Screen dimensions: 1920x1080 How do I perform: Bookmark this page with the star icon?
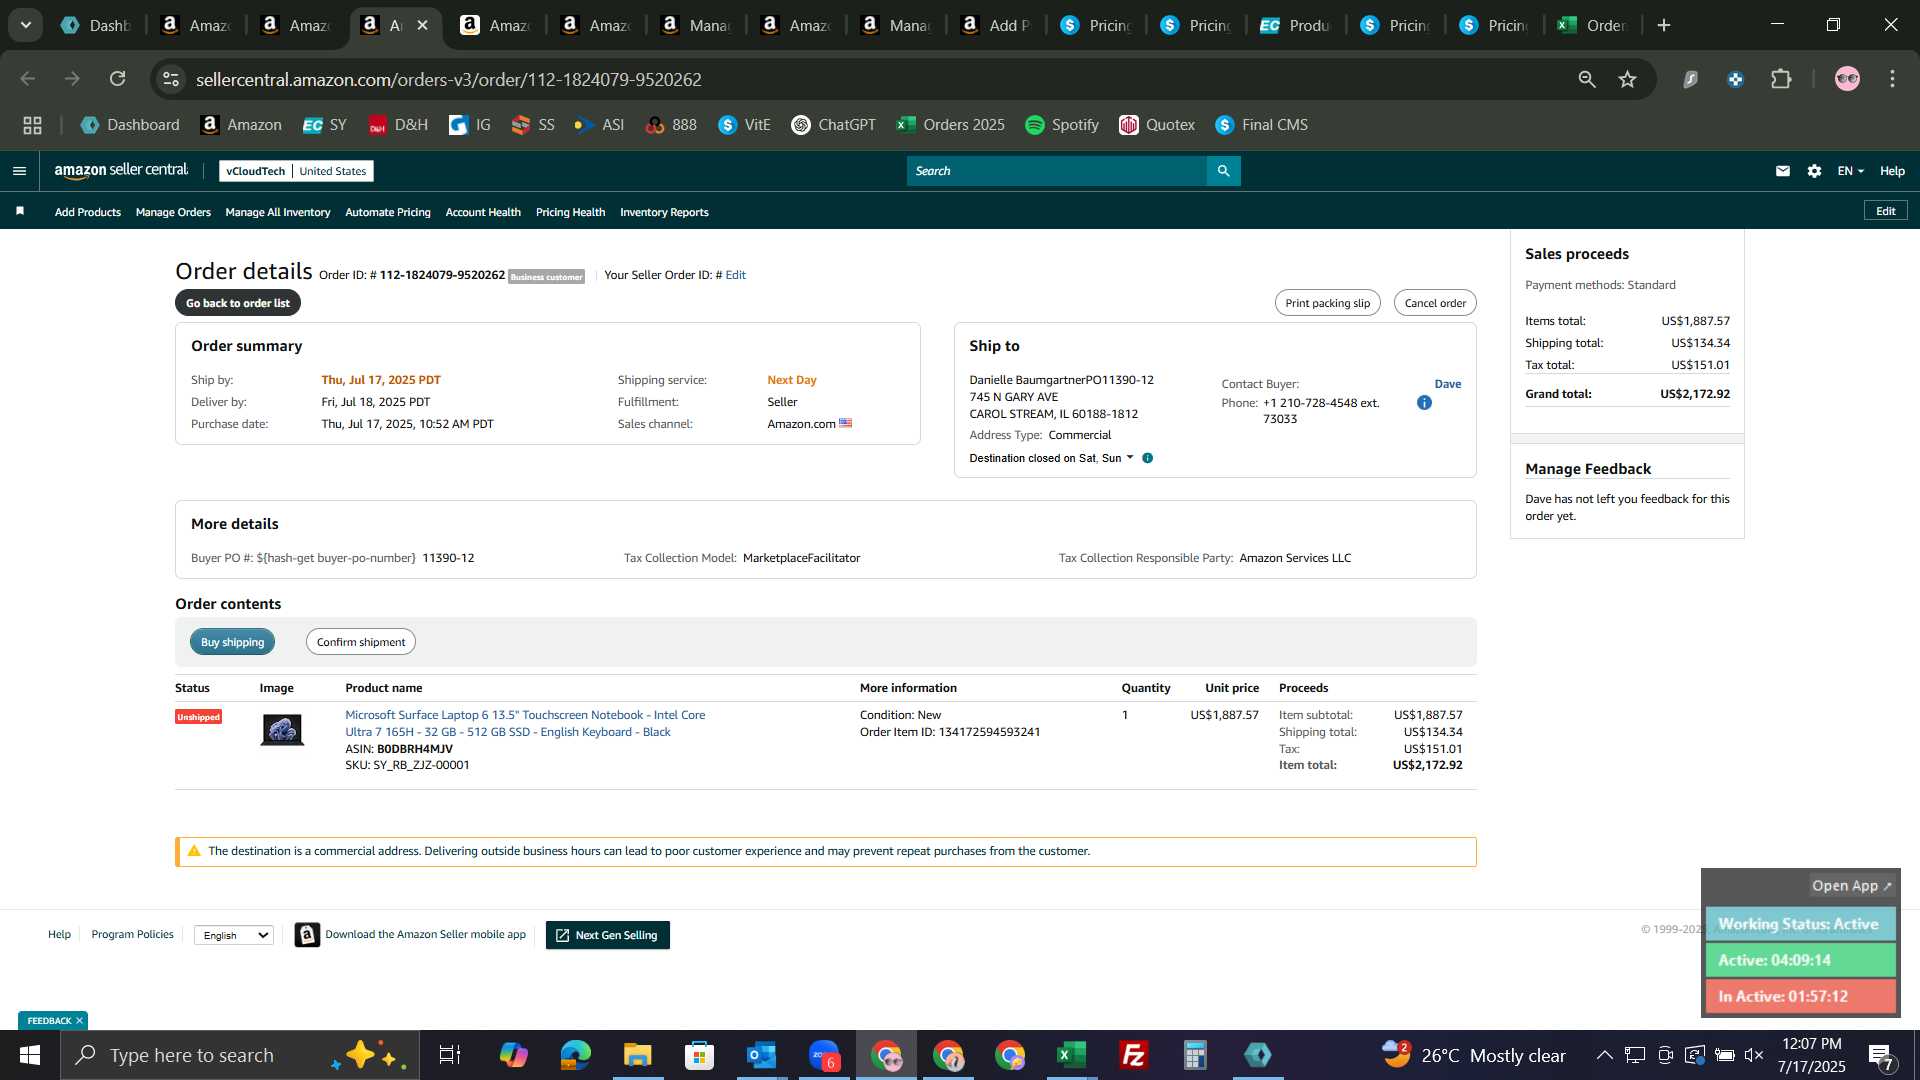[1627, 79]
